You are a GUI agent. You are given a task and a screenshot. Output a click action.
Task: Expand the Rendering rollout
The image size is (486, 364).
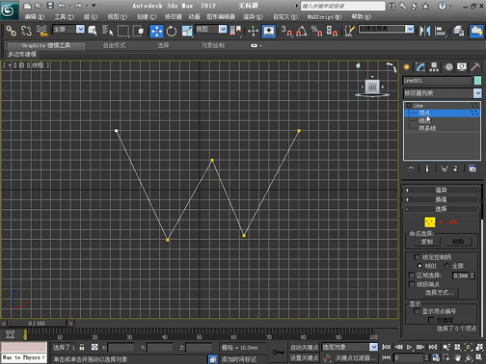(441, 190)
